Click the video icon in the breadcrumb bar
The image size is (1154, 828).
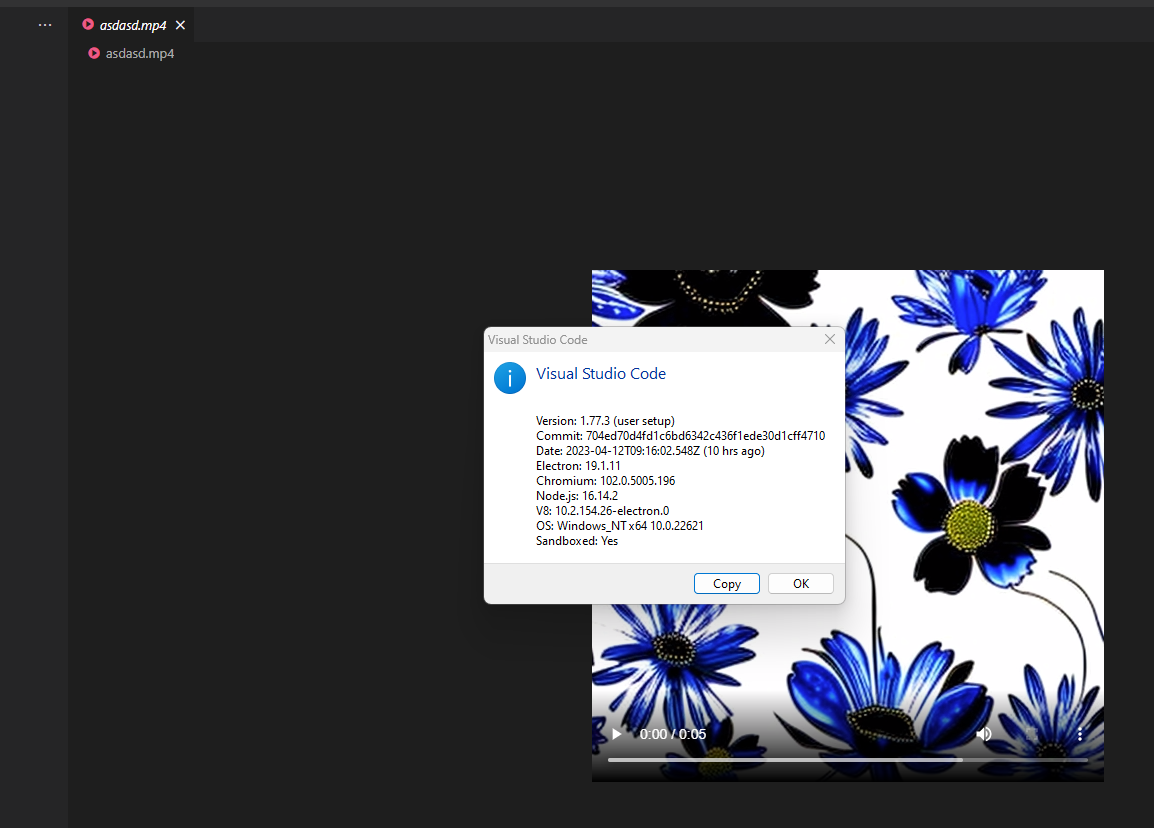tap(93, 53)
